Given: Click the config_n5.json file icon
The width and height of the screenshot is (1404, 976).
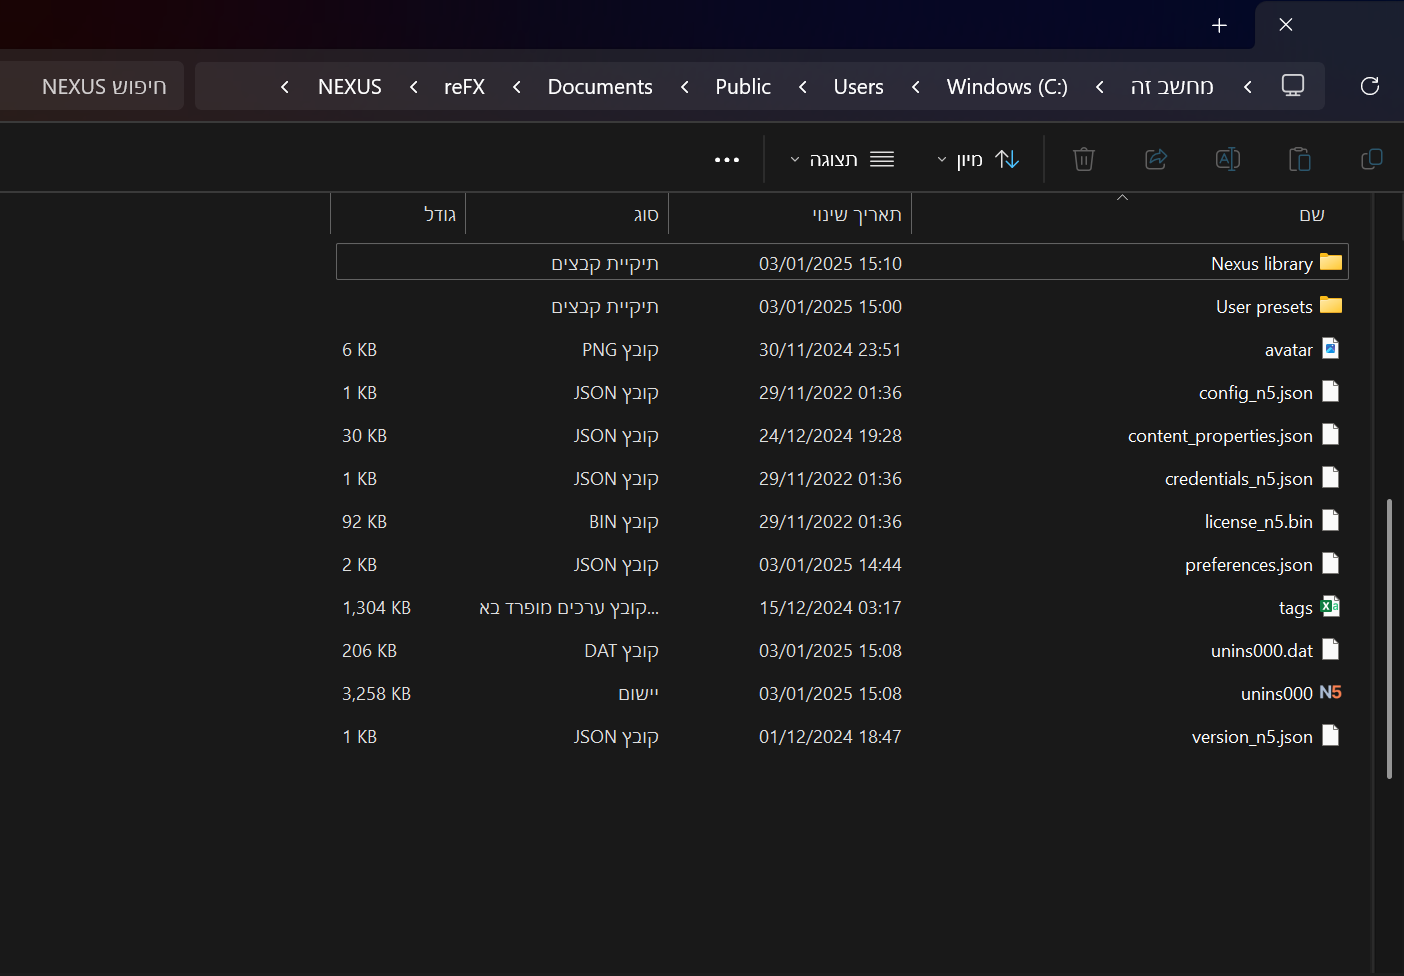Looking at the screenshot, I should tap(1331, 391).
